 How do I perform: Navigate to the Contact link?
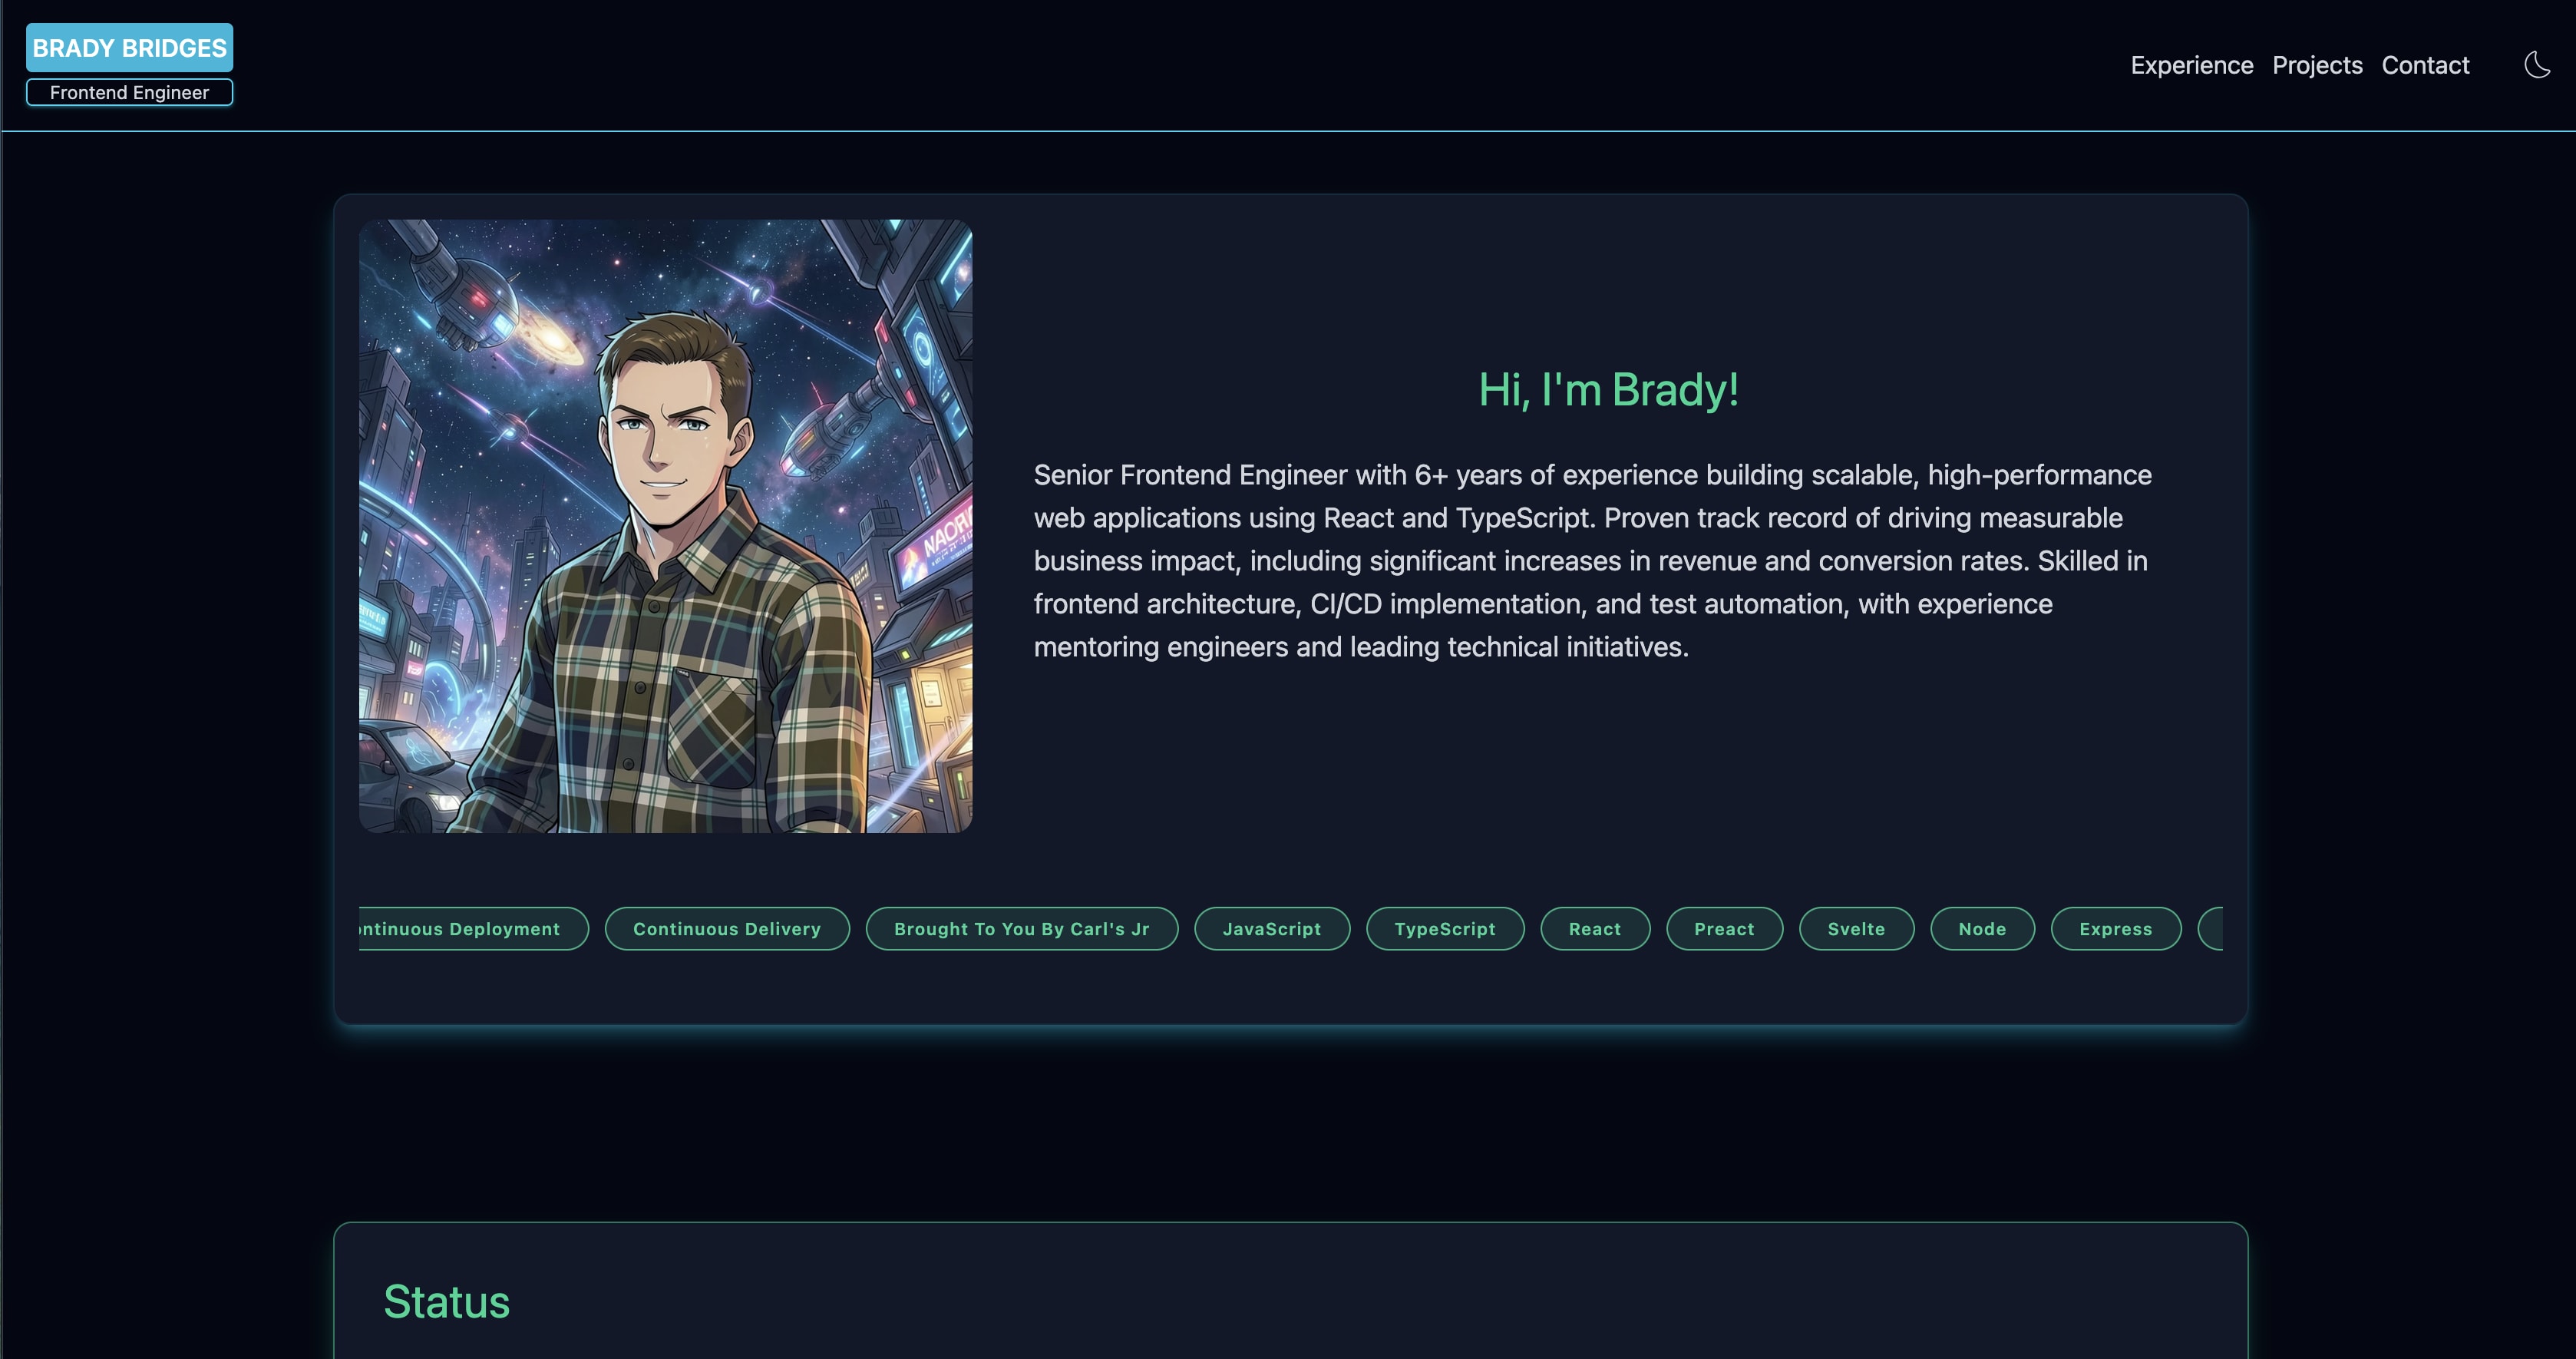click(x=2425, y=65)
